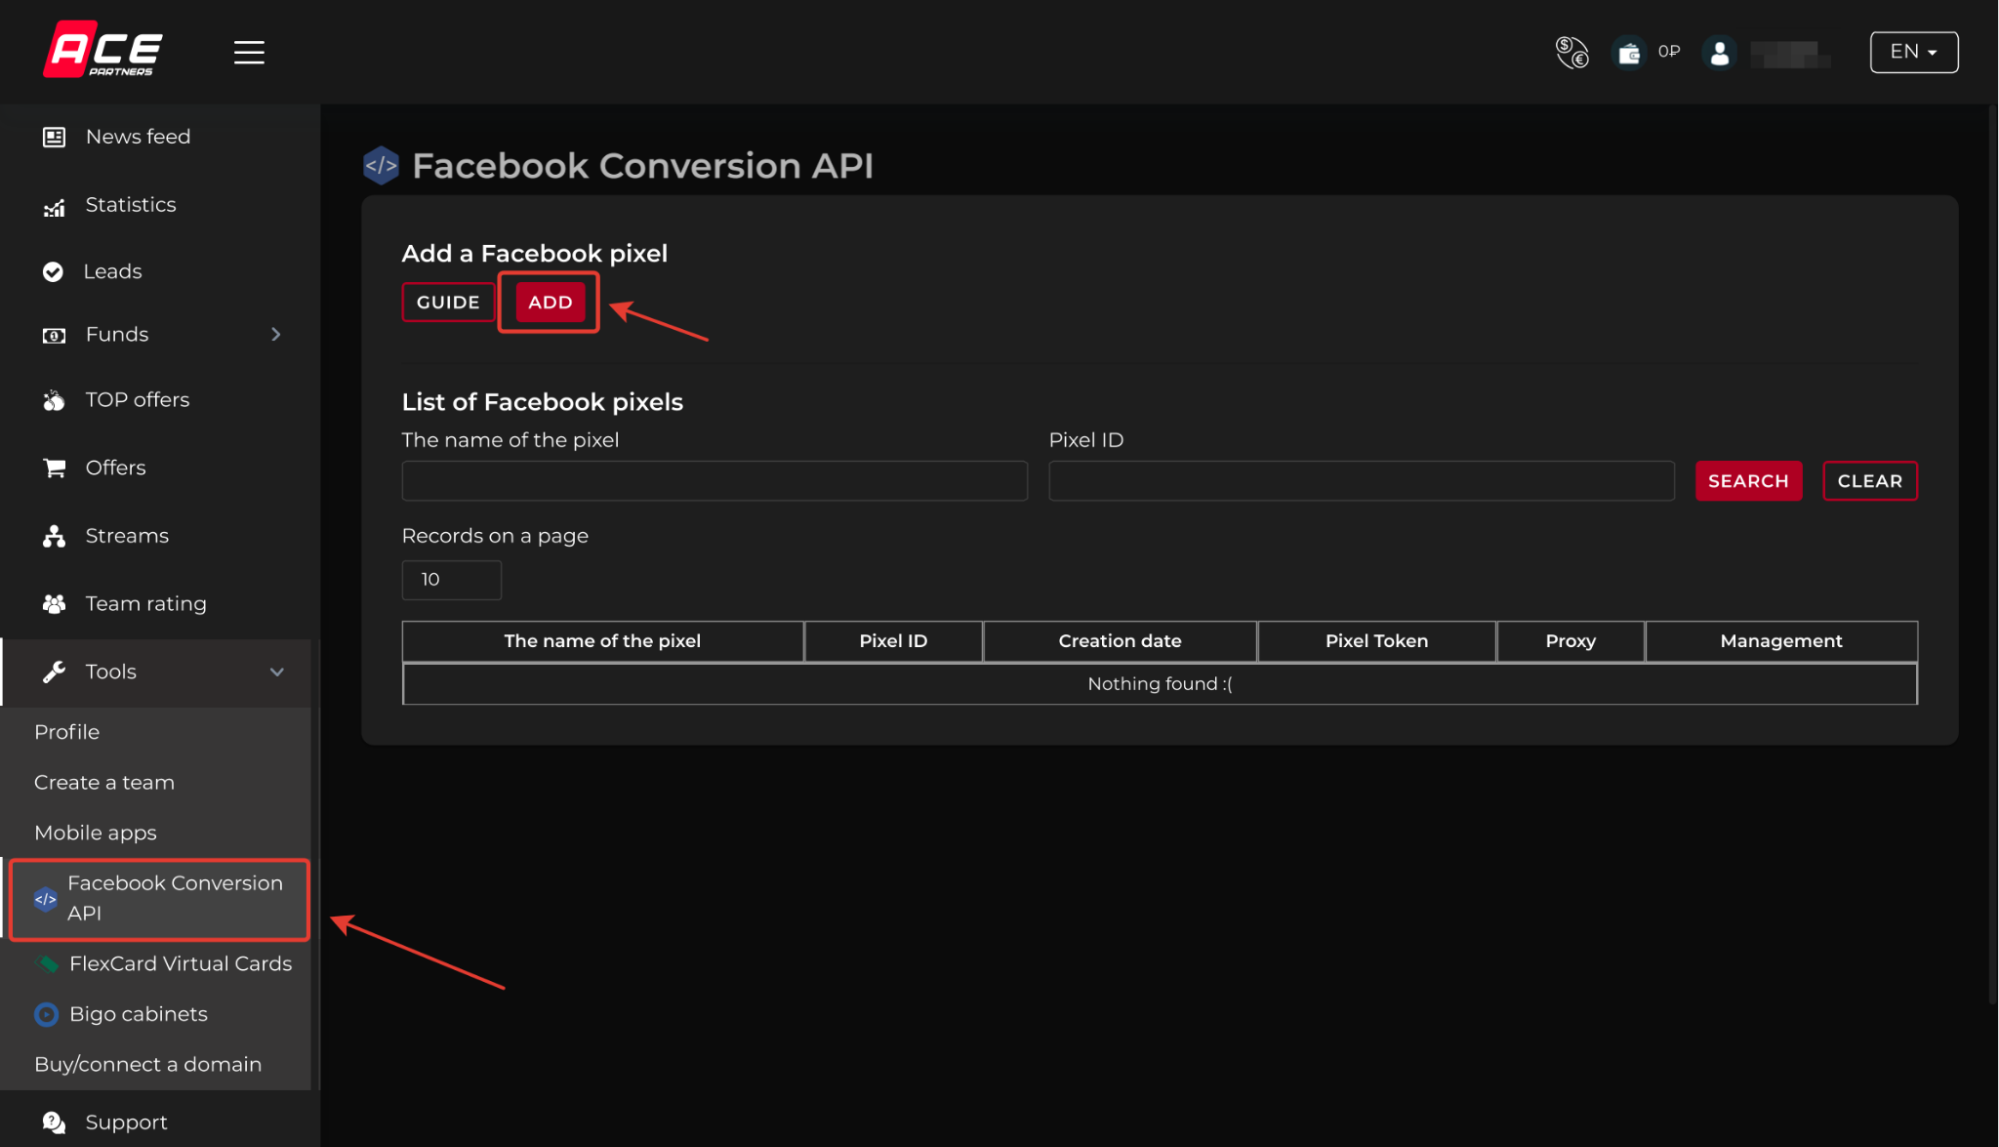1999x1147 pixels.
Task: Open News feed menu item
Action: [x=138, y=137]
